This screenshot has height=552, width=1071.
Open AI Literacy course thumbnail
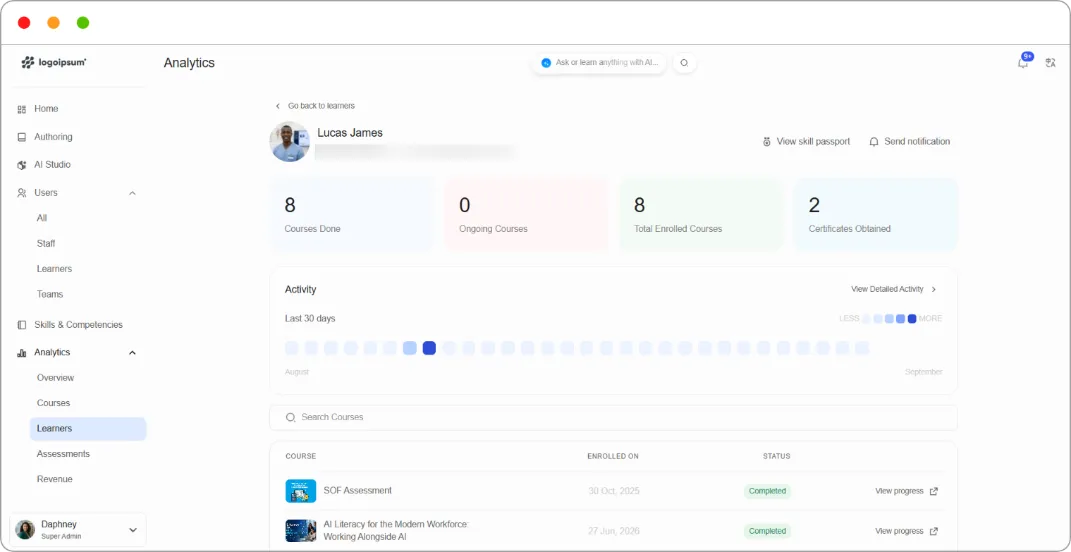pos(301,531)
